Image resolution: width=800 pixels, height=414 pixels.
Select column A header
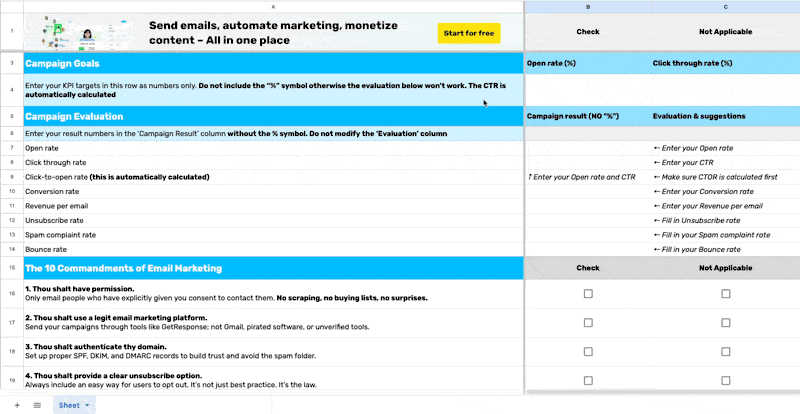272,6
